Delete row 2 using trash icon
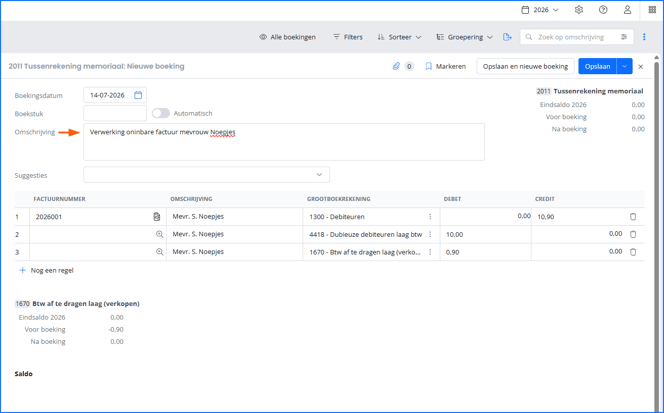This screenshot has width=664, height=413. (633, 234)
